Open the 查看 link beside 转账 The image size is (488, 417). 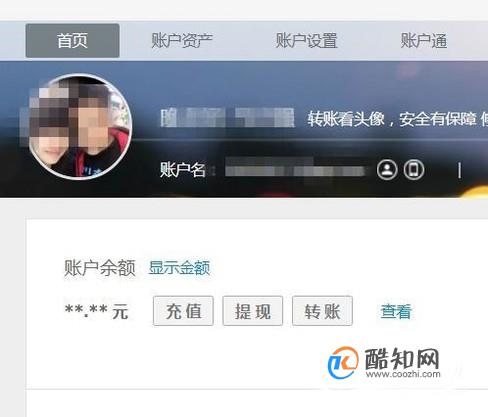click(396, 311)
